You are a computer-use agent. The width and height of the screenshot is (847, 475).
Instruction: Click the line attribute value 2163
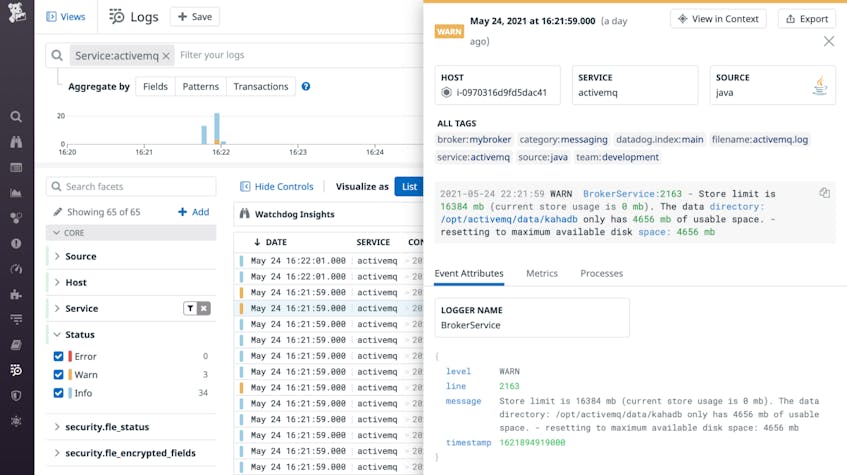[509, 386]
